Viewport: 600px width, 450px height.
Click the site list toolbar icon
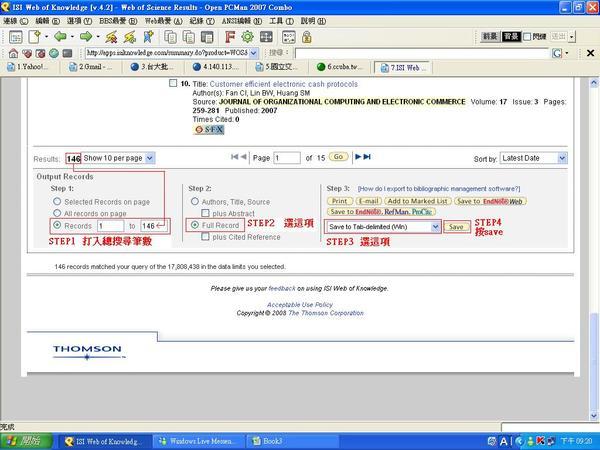click(x=16, y=37)
